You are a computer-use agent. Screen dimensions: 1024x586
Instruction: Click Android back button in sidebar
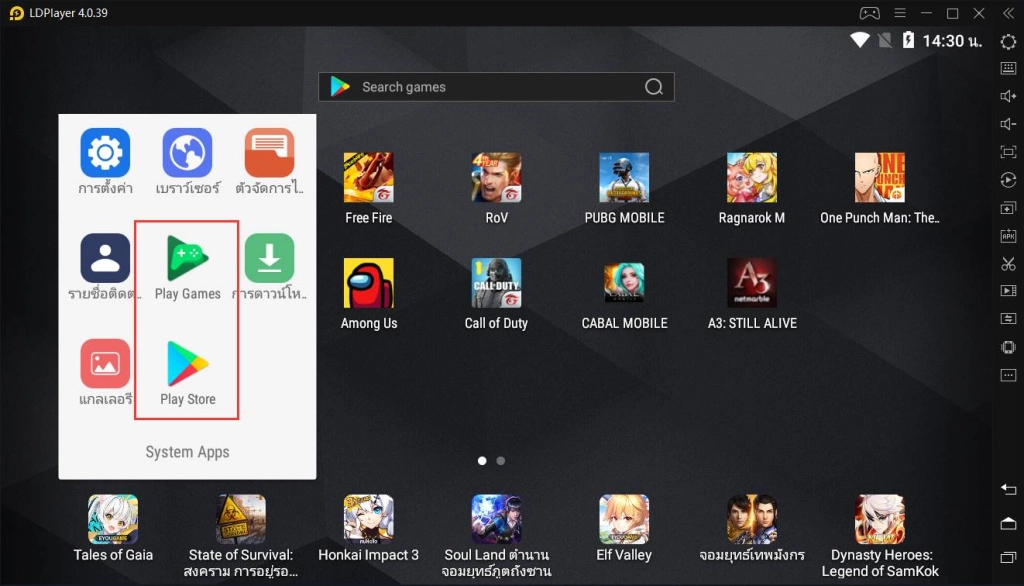click(x=1008, y=489)
